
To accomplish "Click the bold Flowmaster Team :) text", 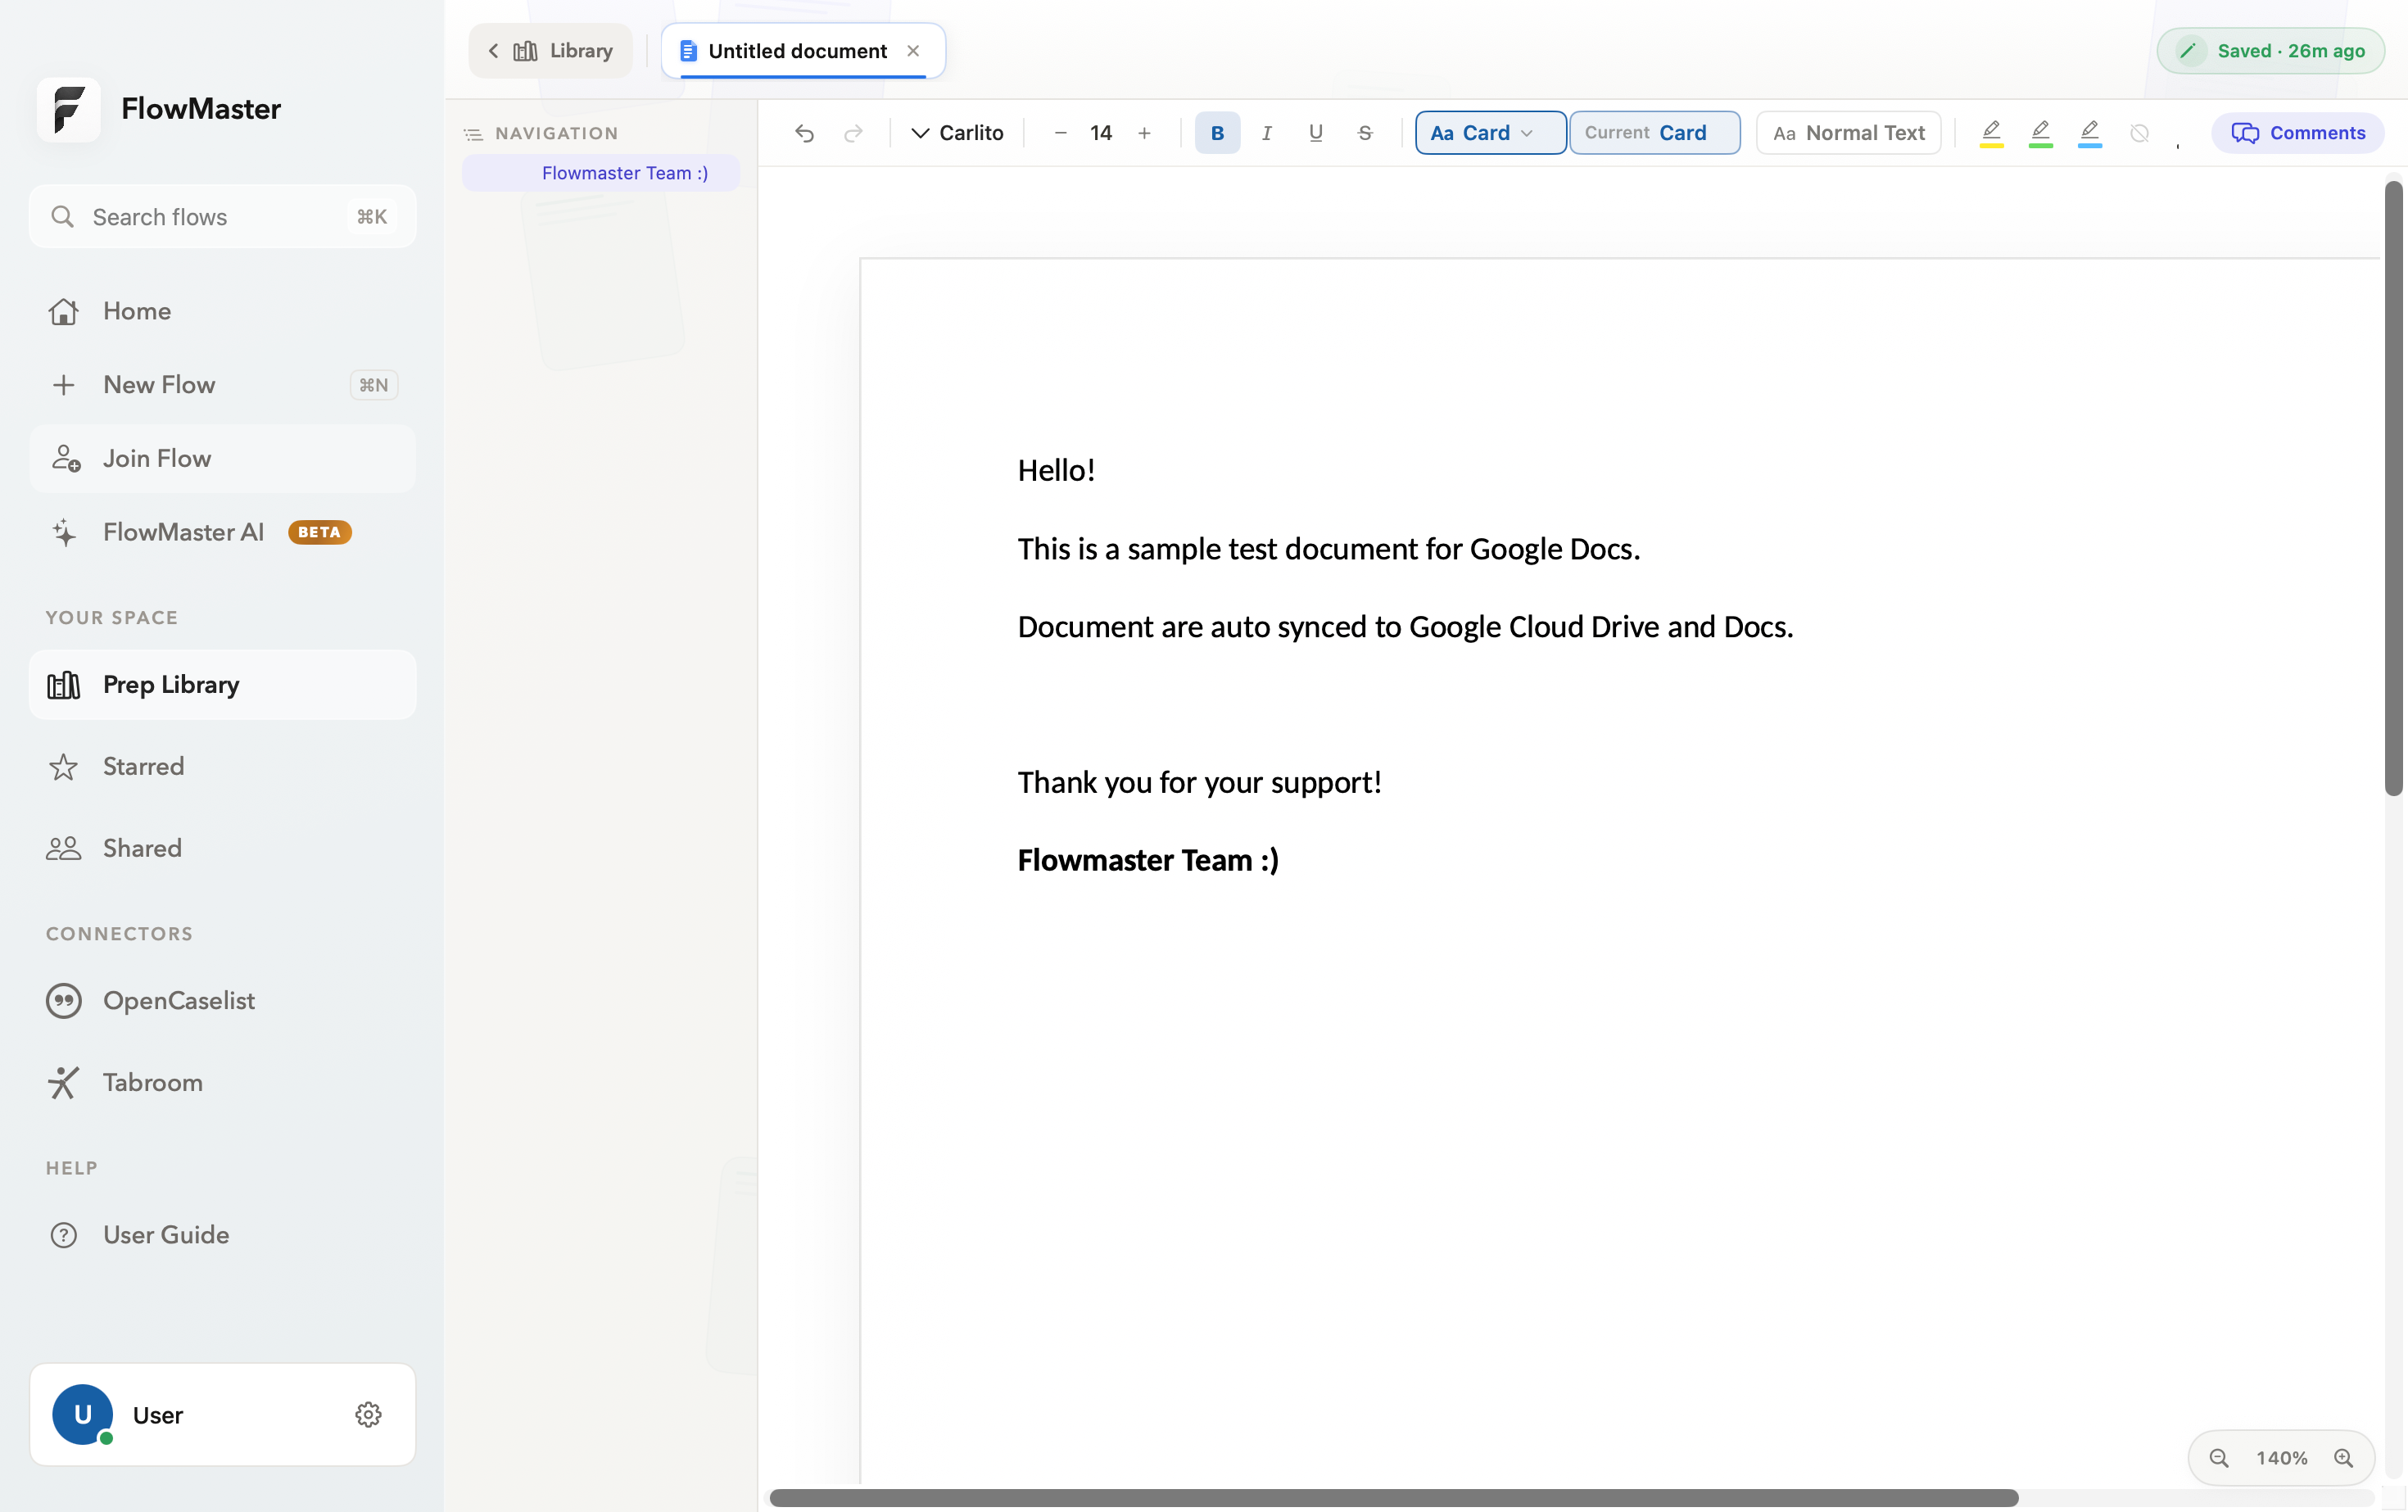I will click(x=1148, y=860).
